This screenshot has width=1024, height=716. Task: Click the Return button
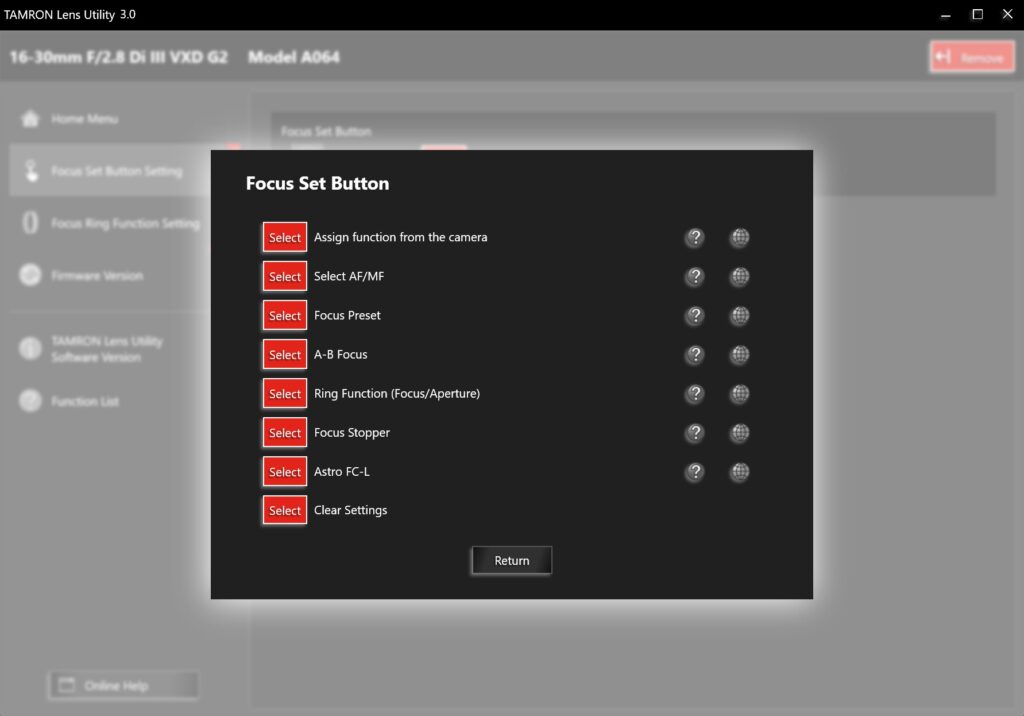pos(511,561)
